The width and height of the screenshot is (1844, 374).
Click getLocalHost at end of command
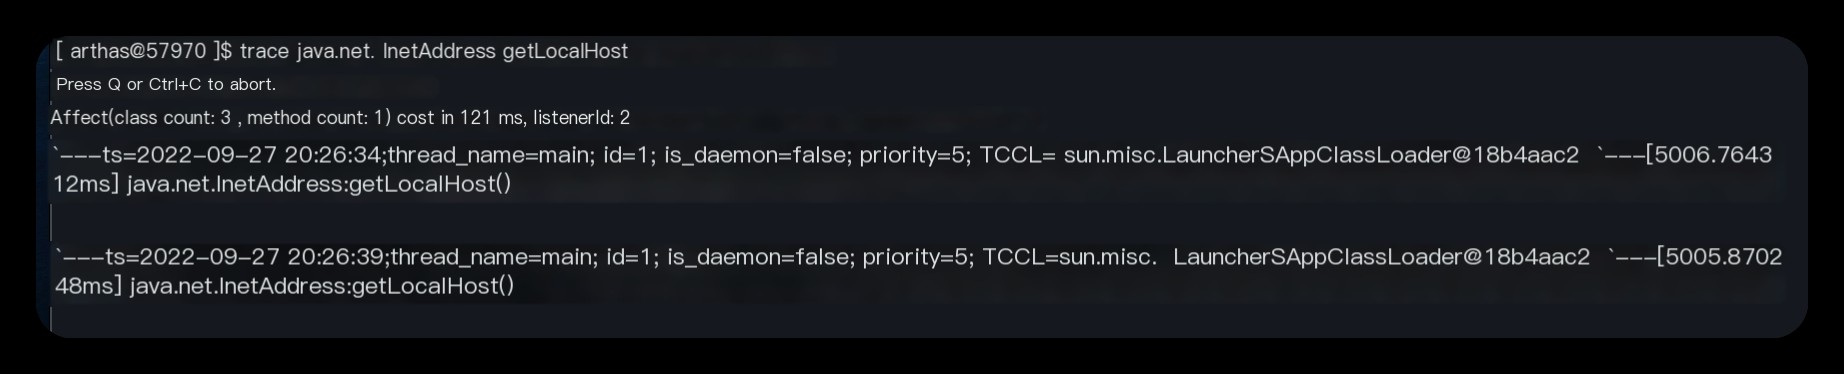click(x=565, y=51)
